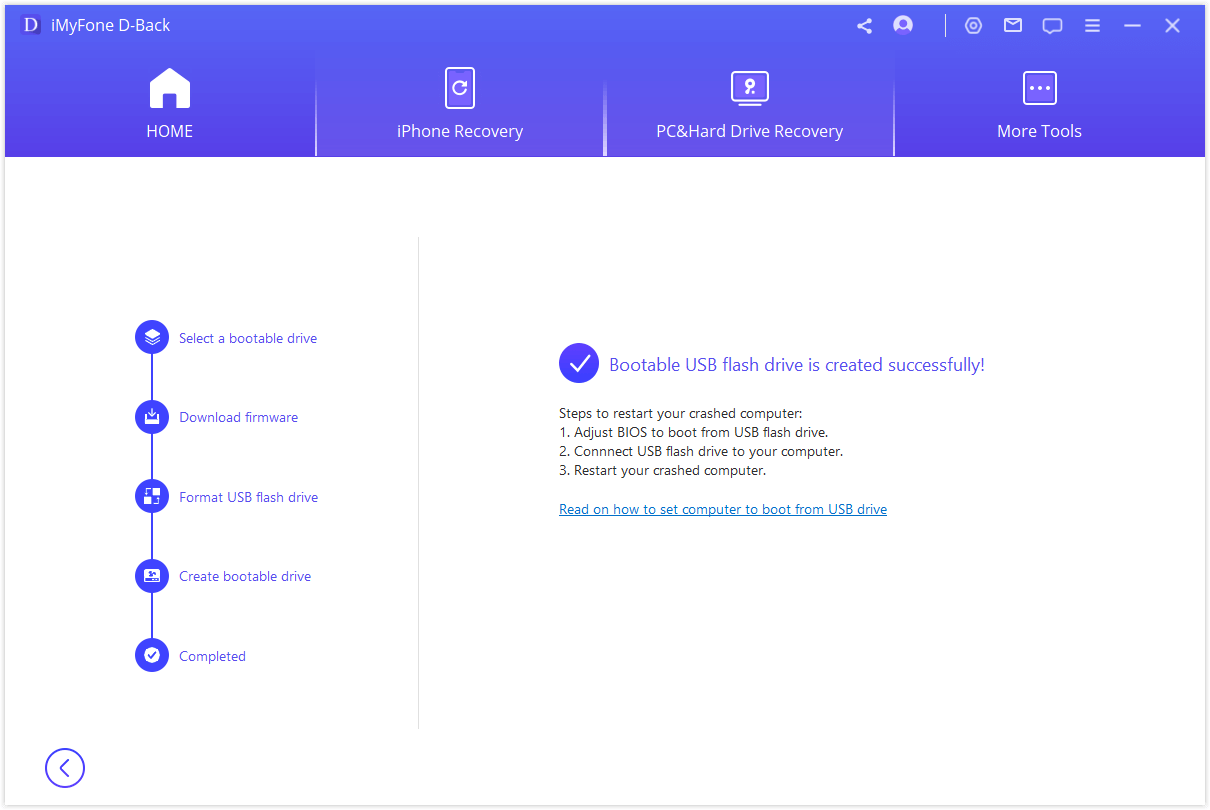The height and width of the screenshot is (810, 1210).
Task: Click the Select a bootable drive step icon
Action: 152,337
